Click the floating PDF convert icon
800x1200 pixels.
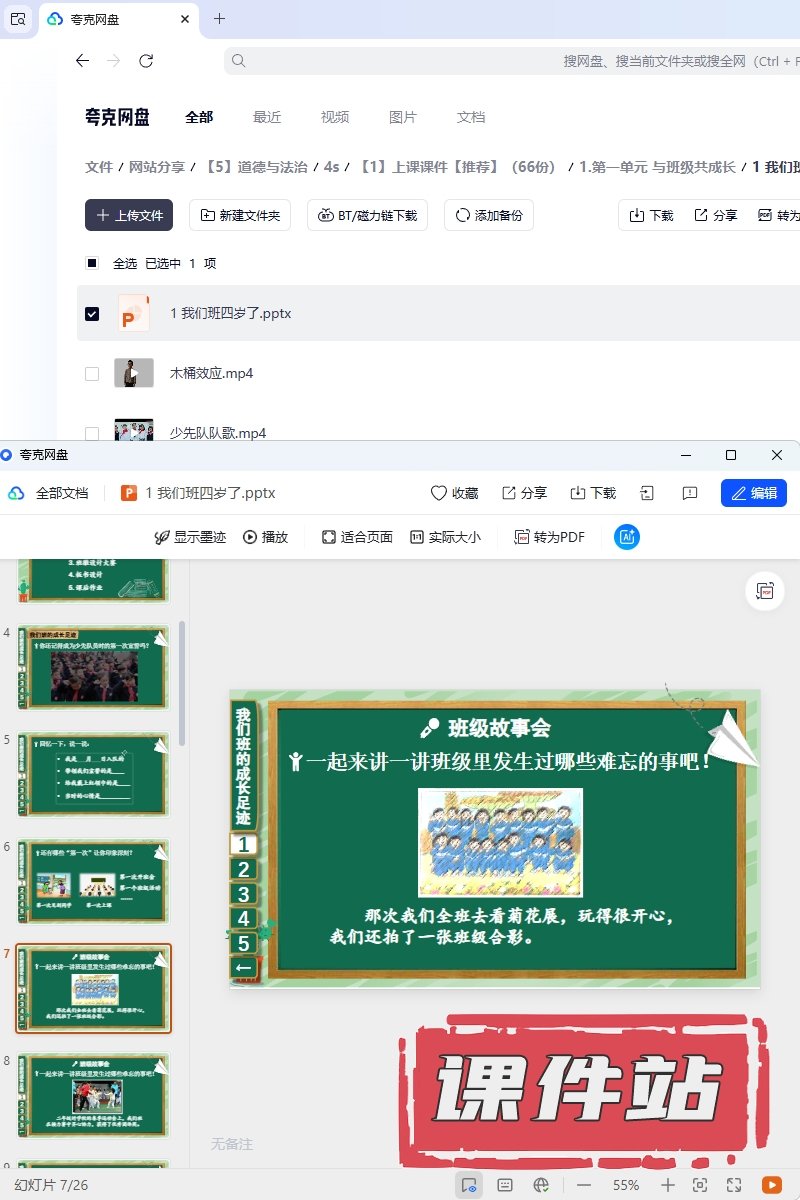(x=766, y=591)
